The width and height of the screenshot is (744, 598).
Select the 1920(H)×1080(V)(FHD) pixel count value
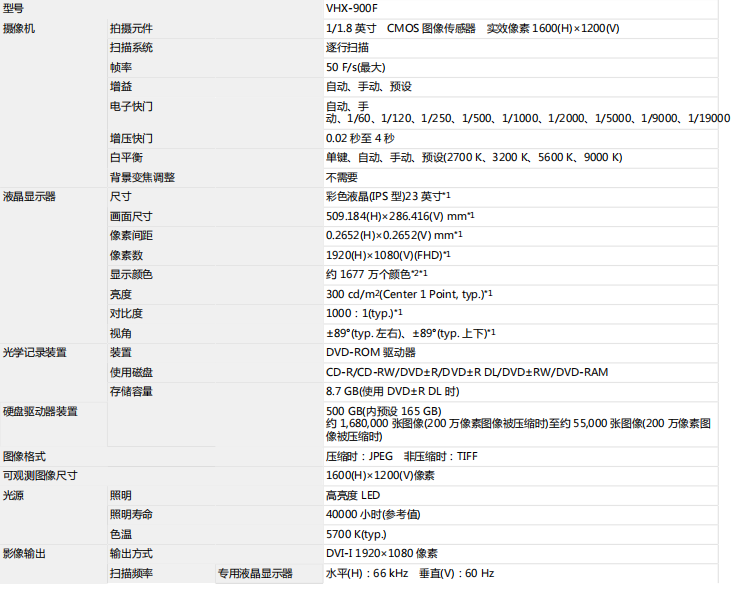click(388, 255)
